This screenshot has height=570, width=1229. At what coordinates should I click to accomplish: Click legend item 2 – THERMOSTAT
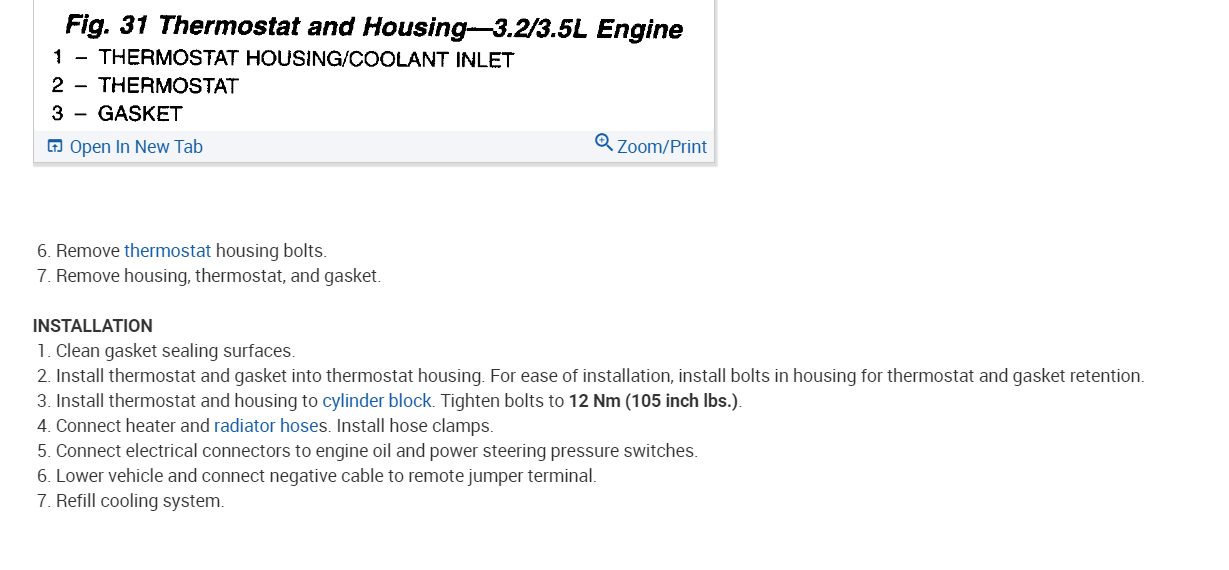[x=168, y=86]
